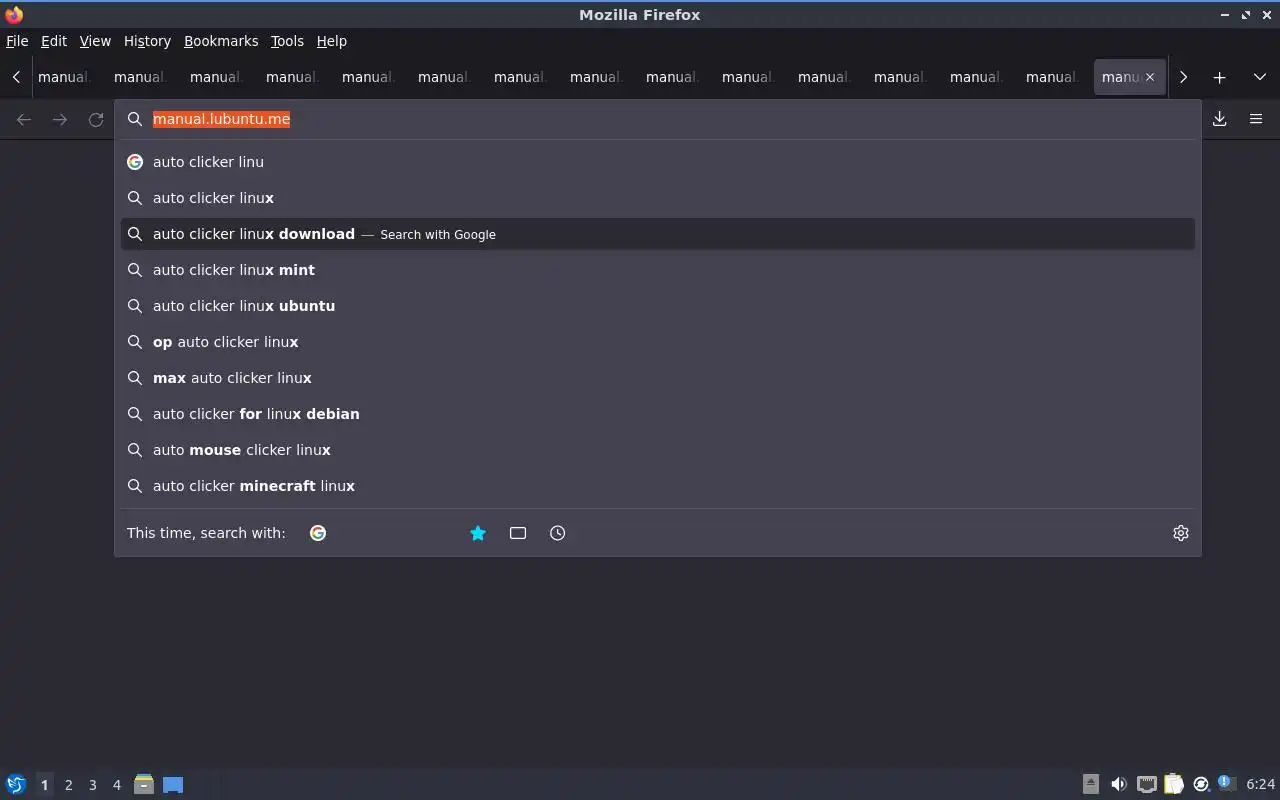Viewport: 1280px width, 800px height.
Task: Maximize the Firefox window
Action: click(1246, 15)
